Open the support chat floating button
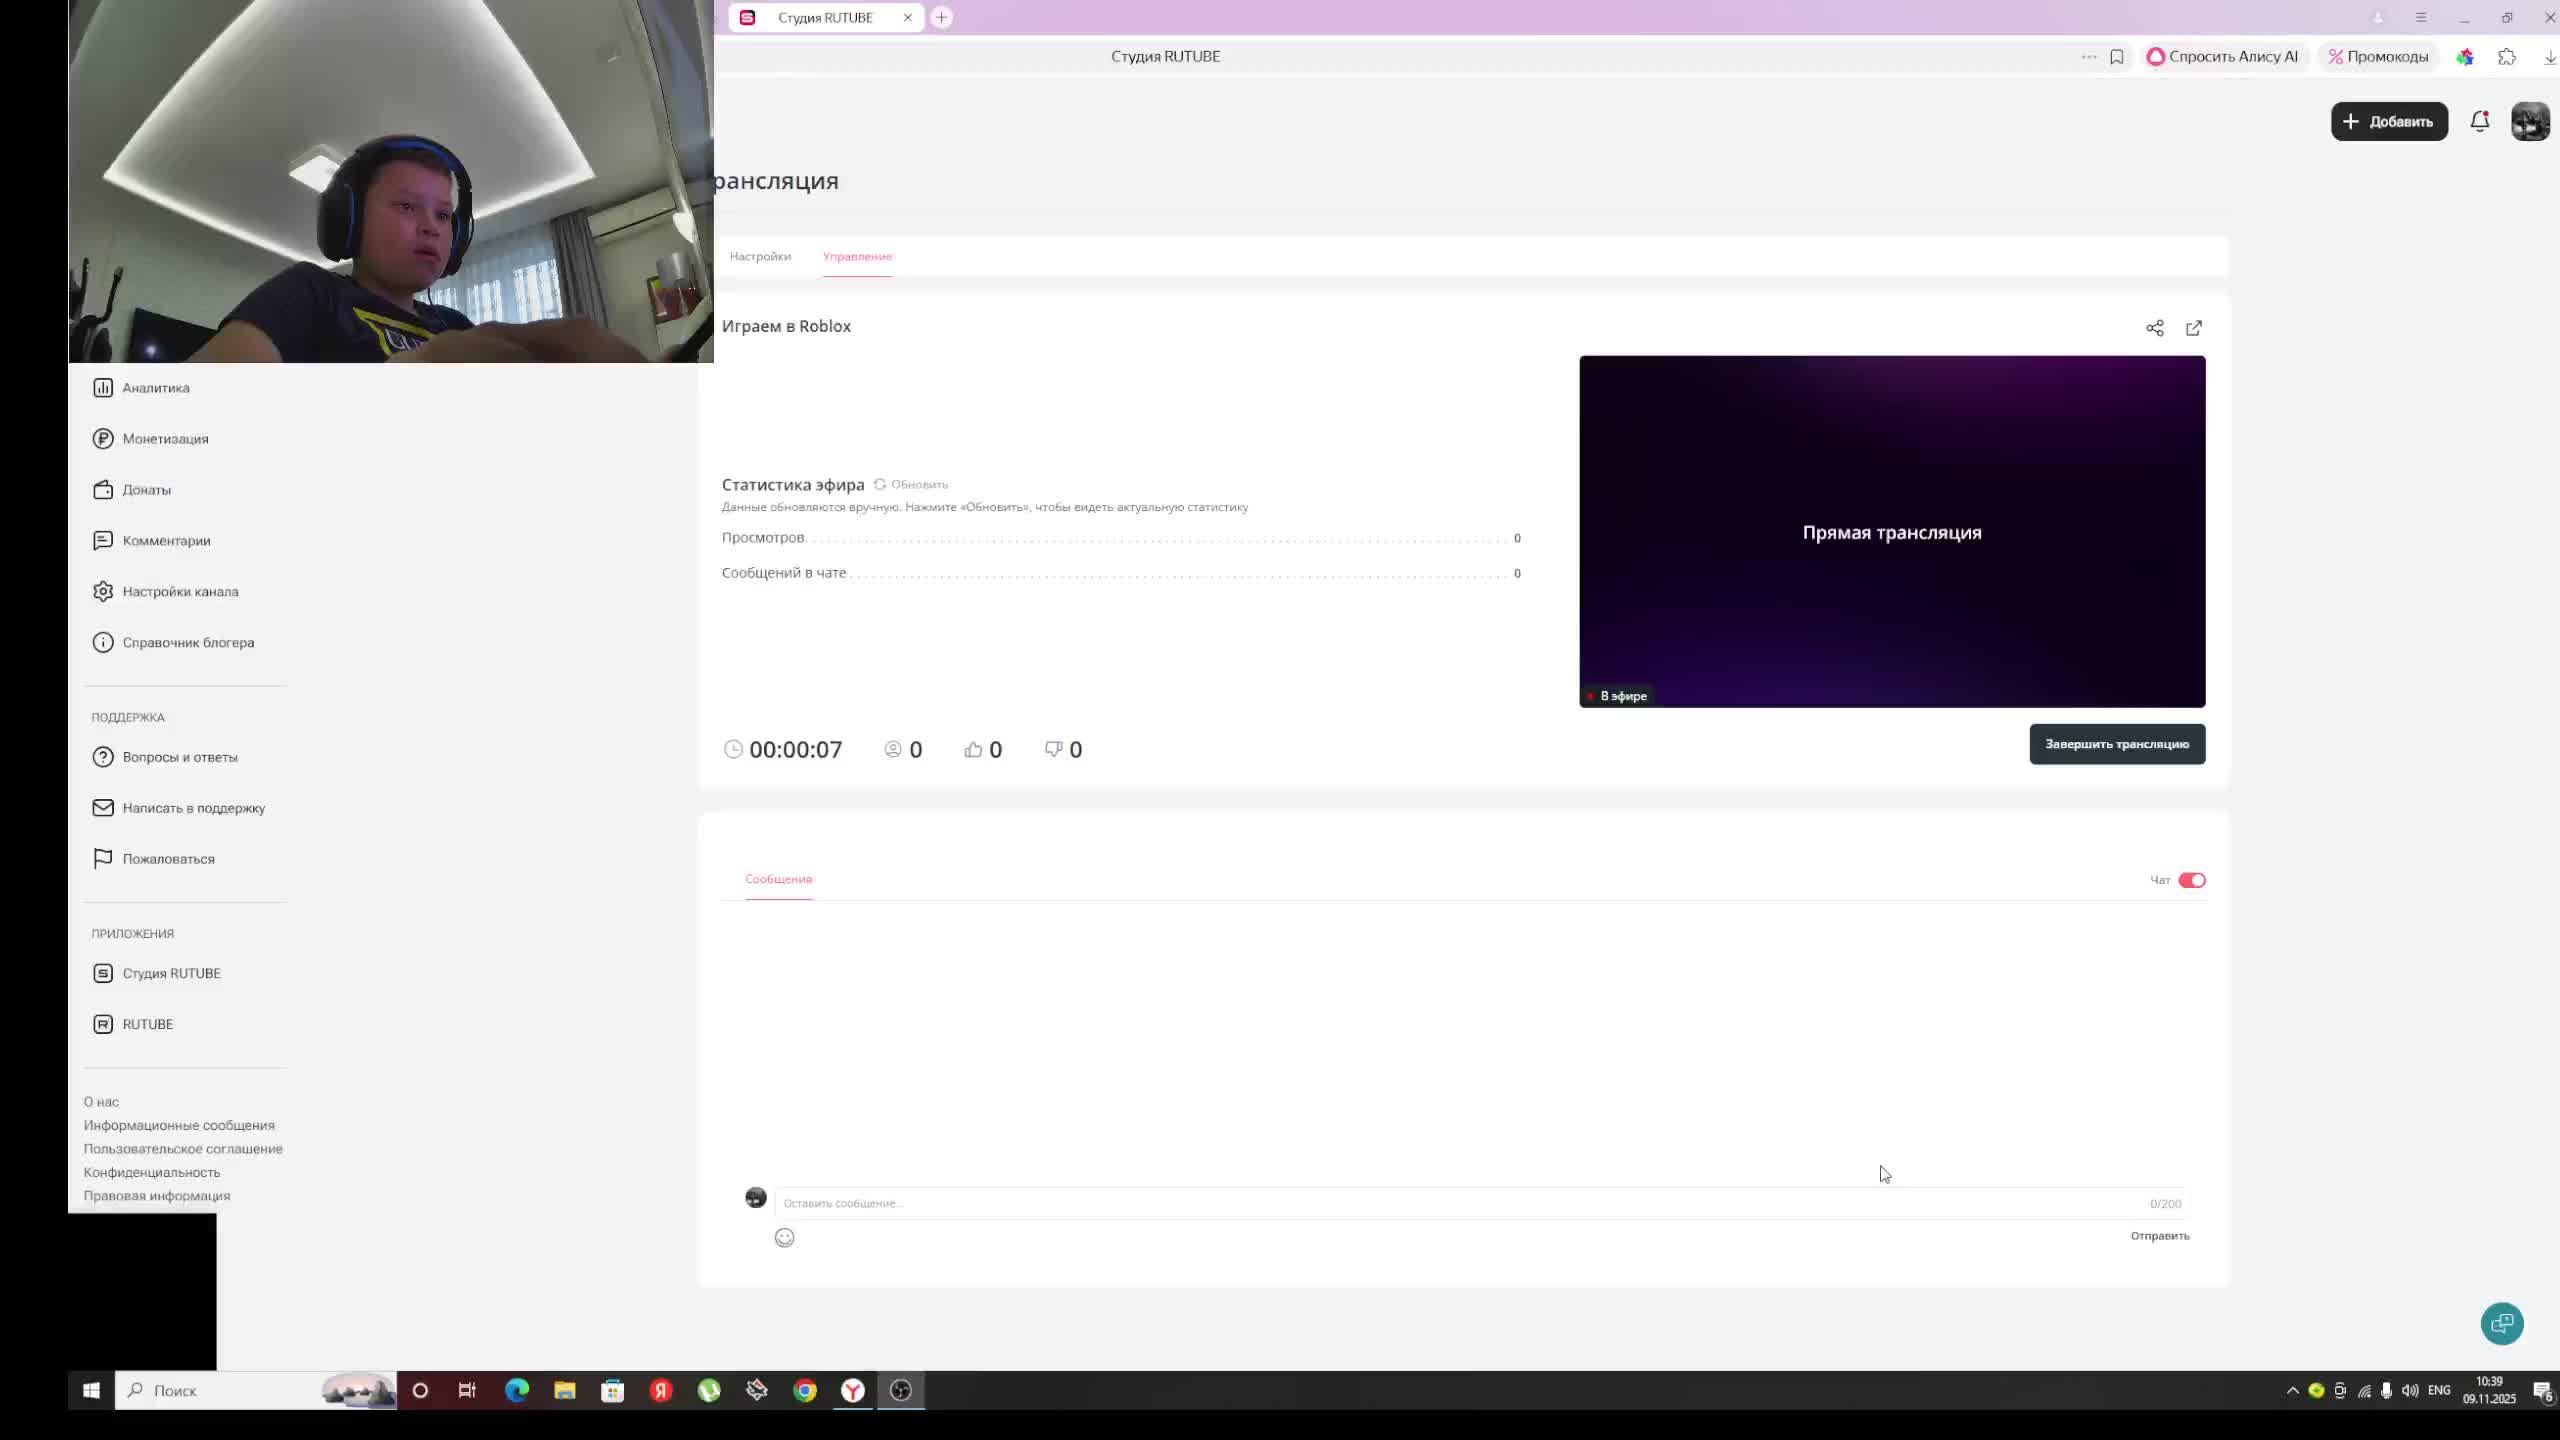 tap(2501, 1323)
